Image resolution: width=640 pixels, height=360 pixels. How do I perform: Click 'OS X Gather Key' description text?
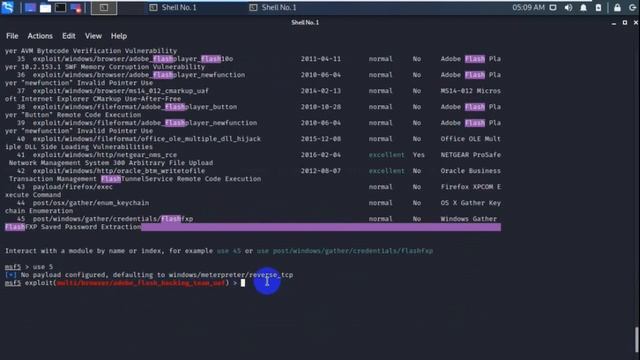tap(471, 203)
